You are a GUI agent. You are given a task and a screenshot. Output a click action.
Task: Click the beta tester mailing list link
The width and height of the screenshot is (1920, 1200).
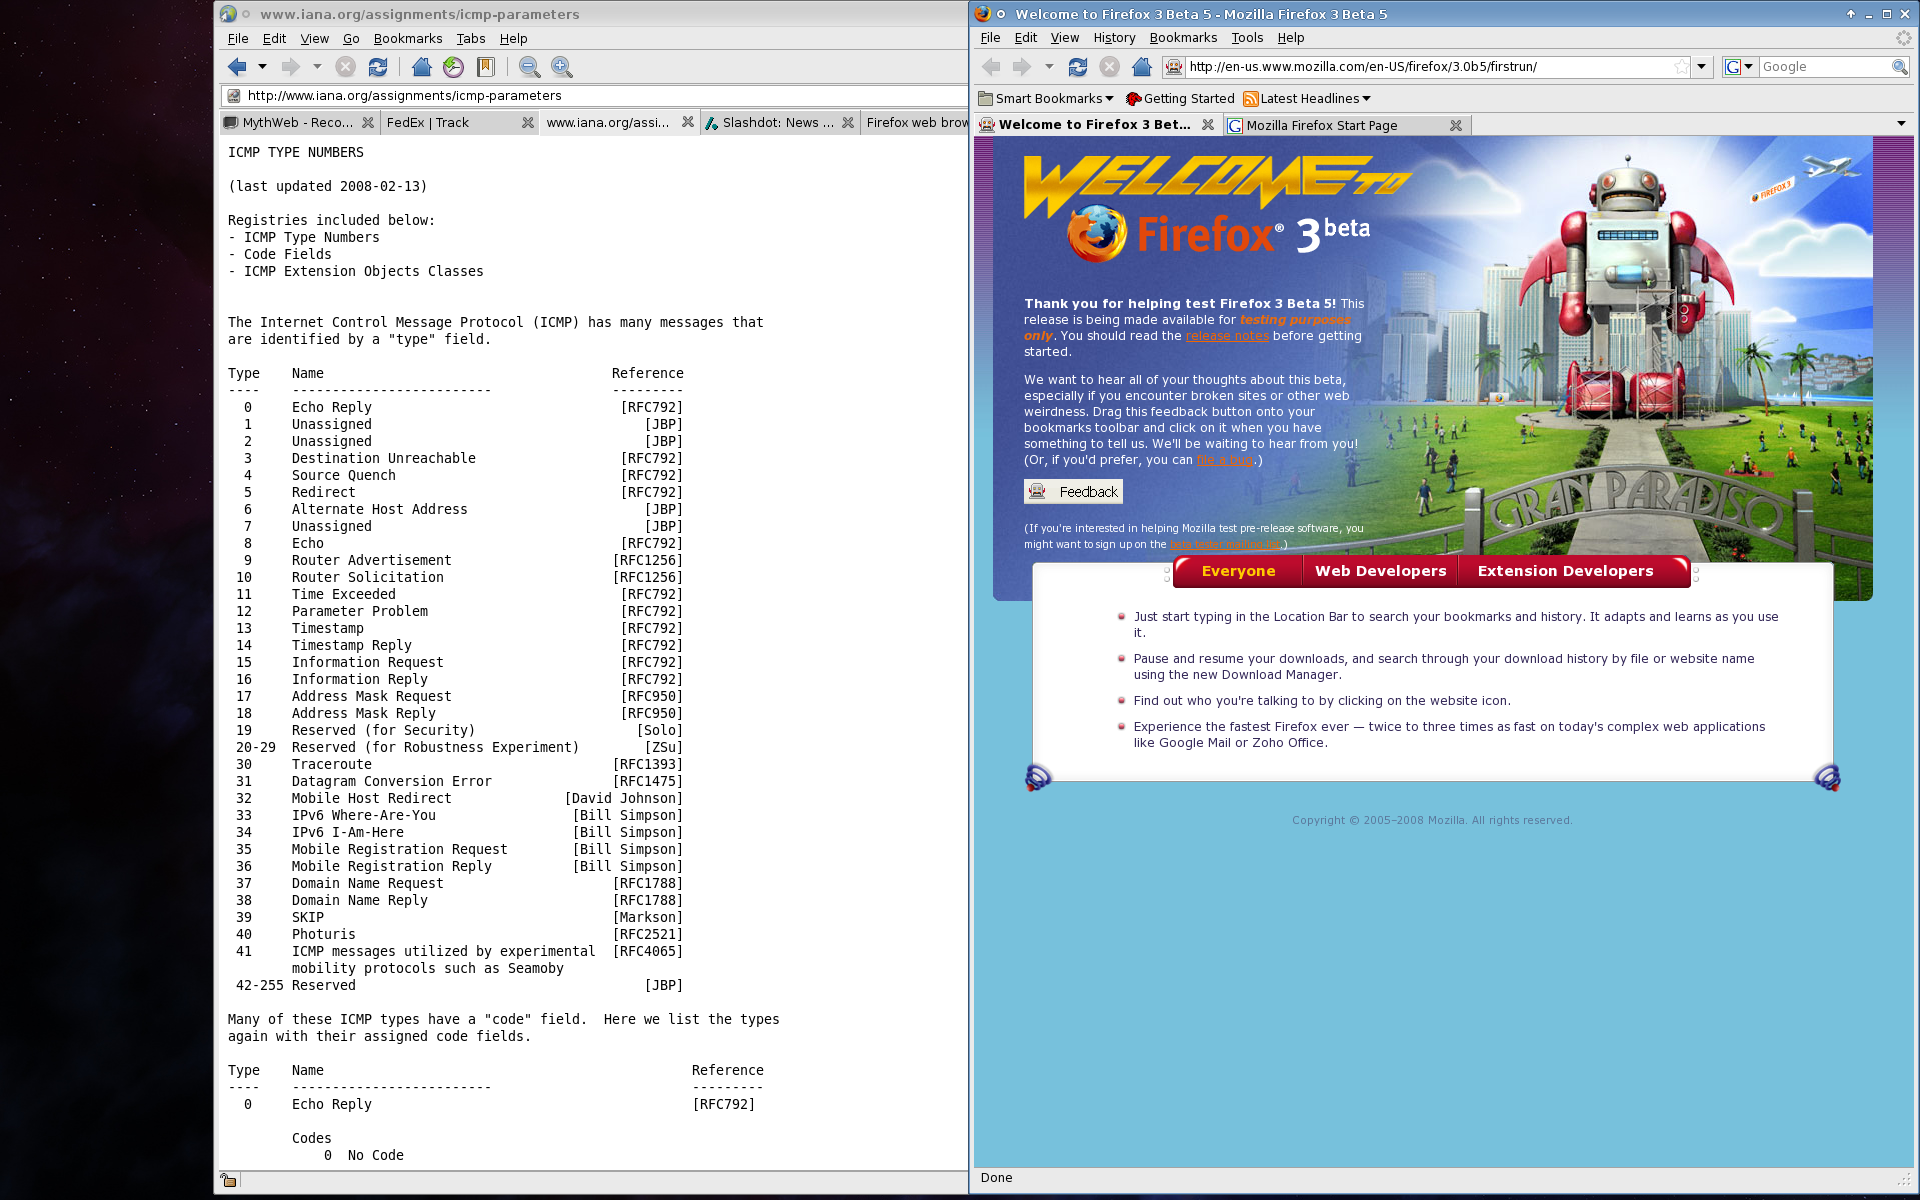(1225, 544)
